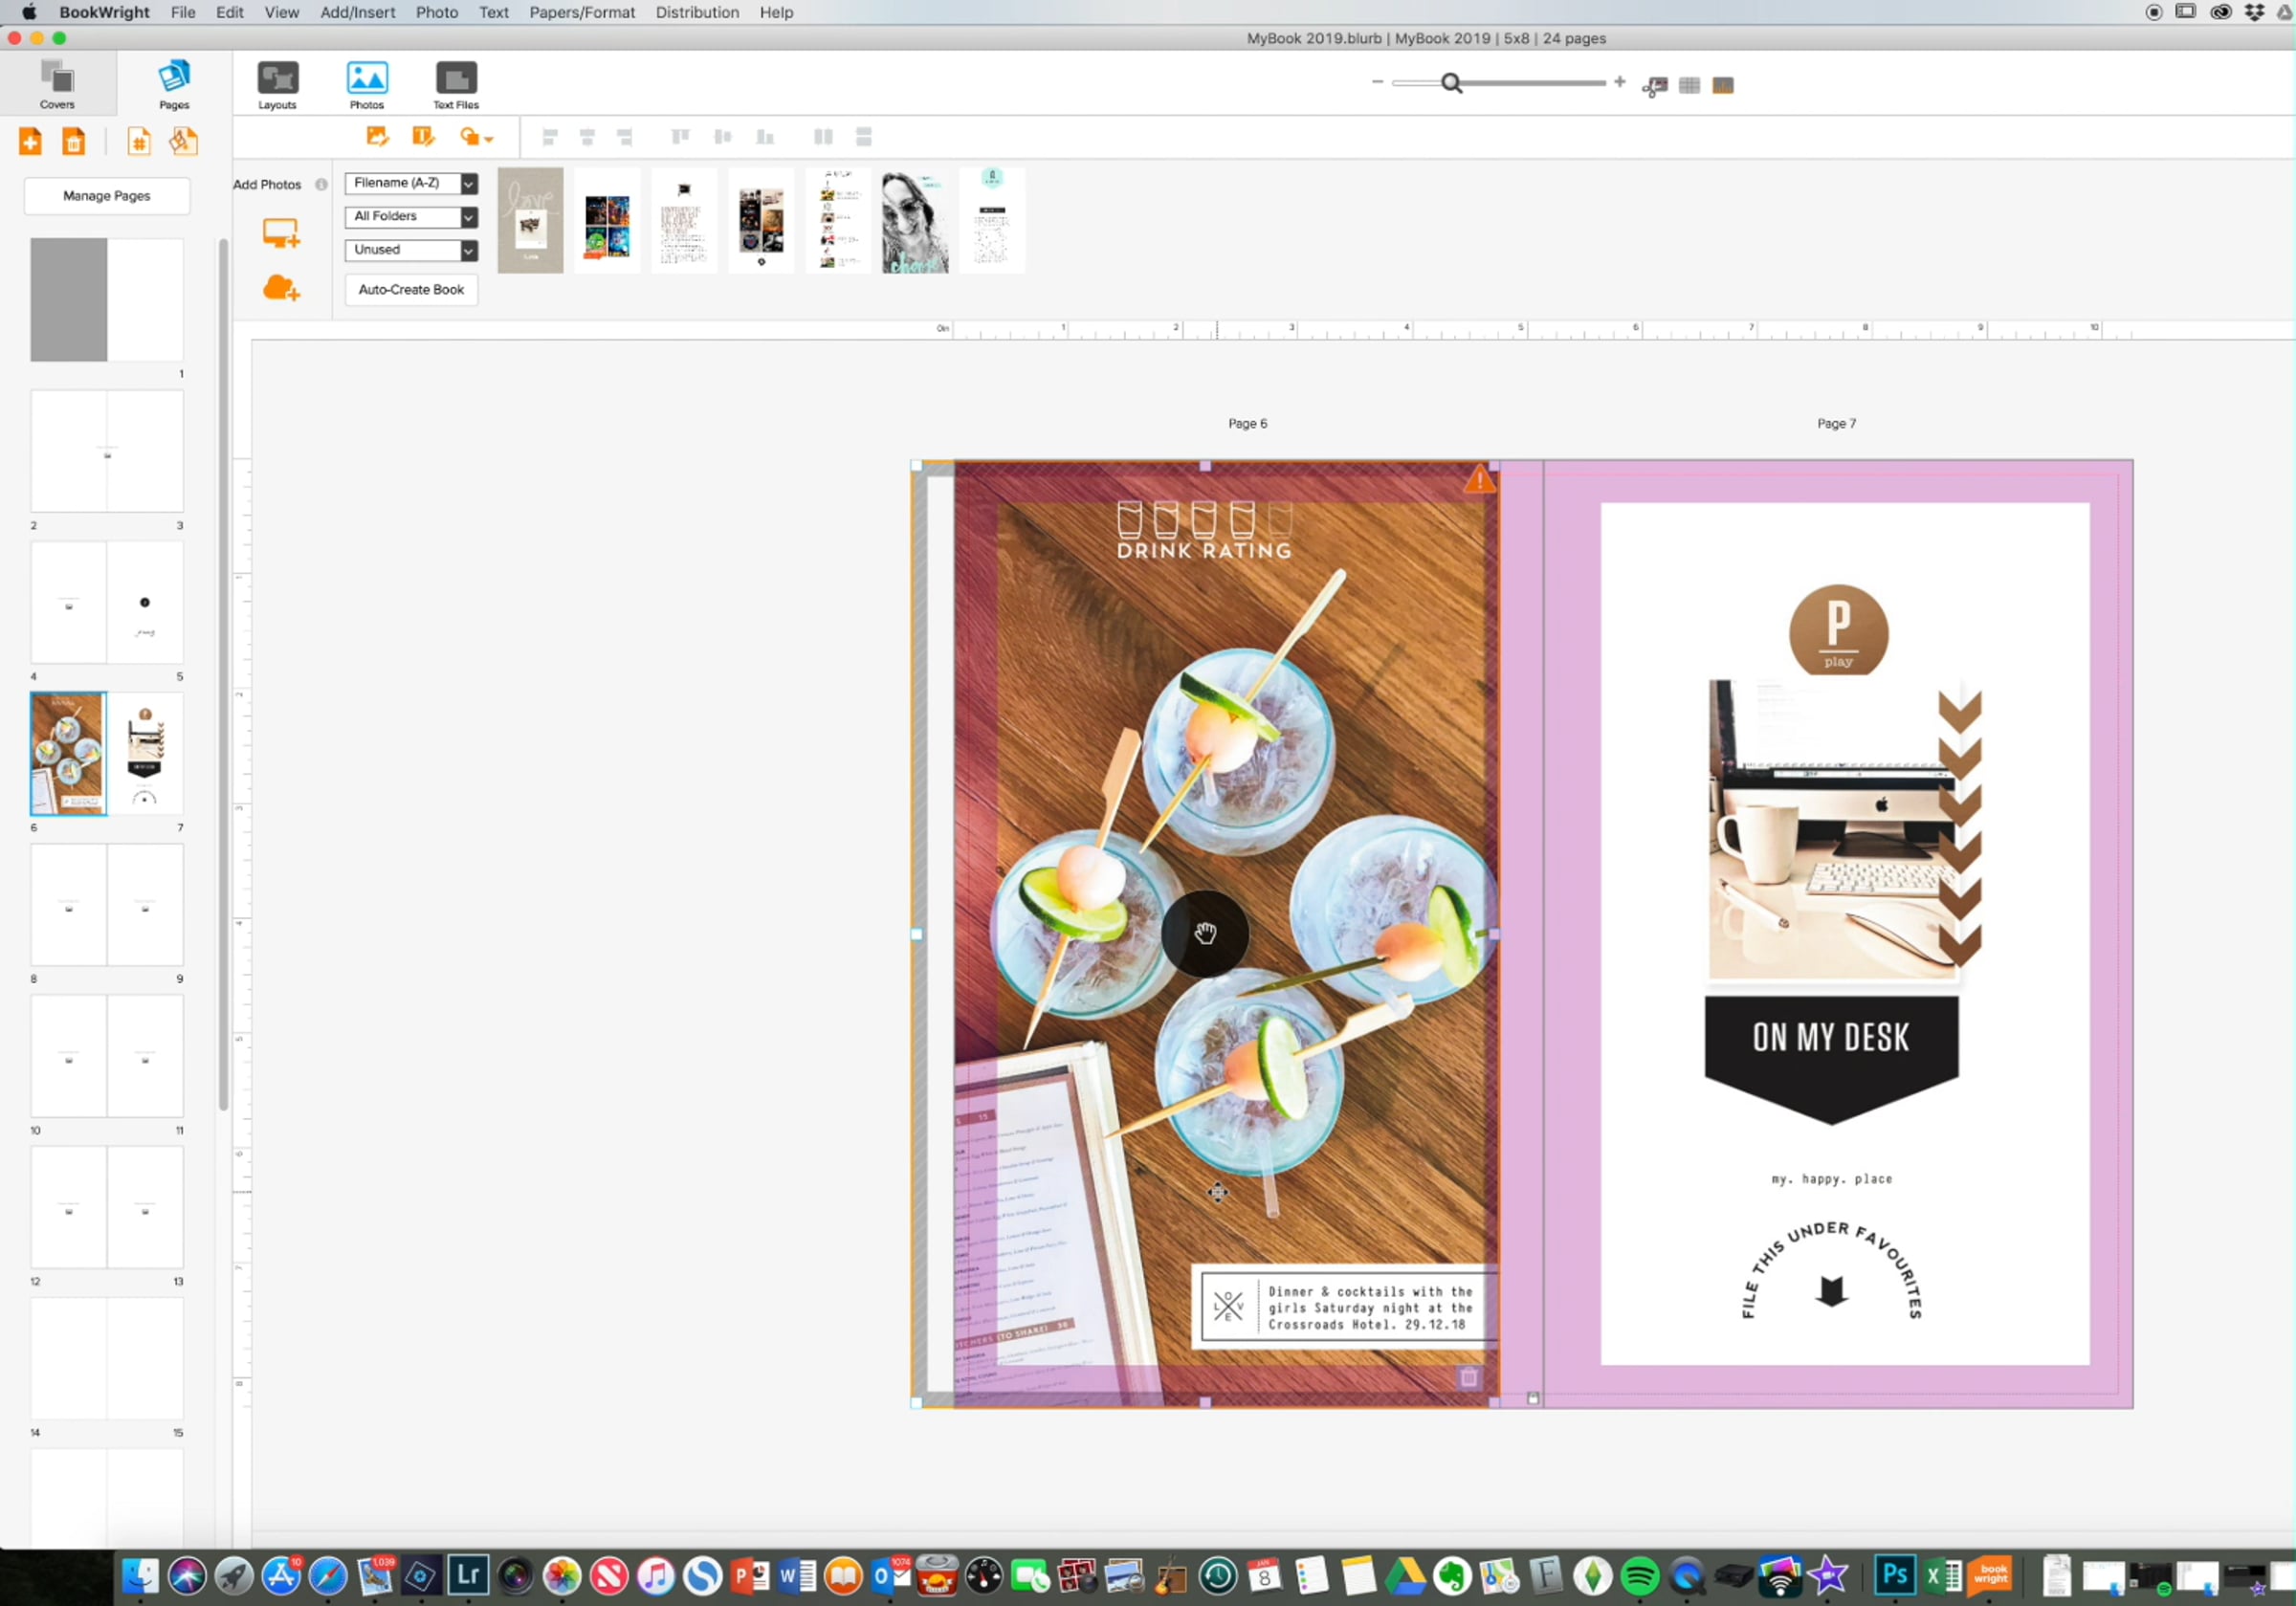Viewport: 2296px width, 1606px height.
Task: Add a new page with orange plus icon
Action: [x=30, y=141]
